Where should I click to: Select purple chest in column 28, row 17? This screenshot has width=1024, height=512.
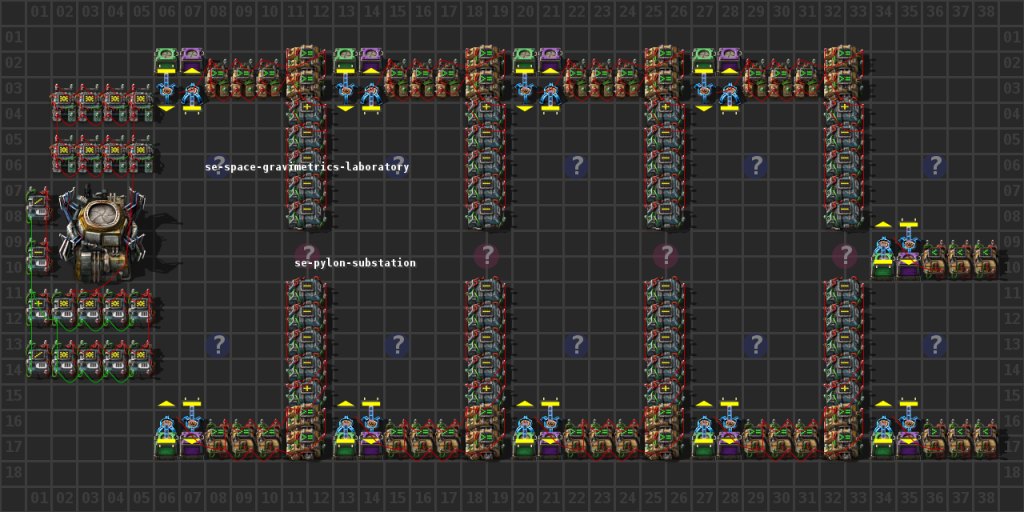729,447
